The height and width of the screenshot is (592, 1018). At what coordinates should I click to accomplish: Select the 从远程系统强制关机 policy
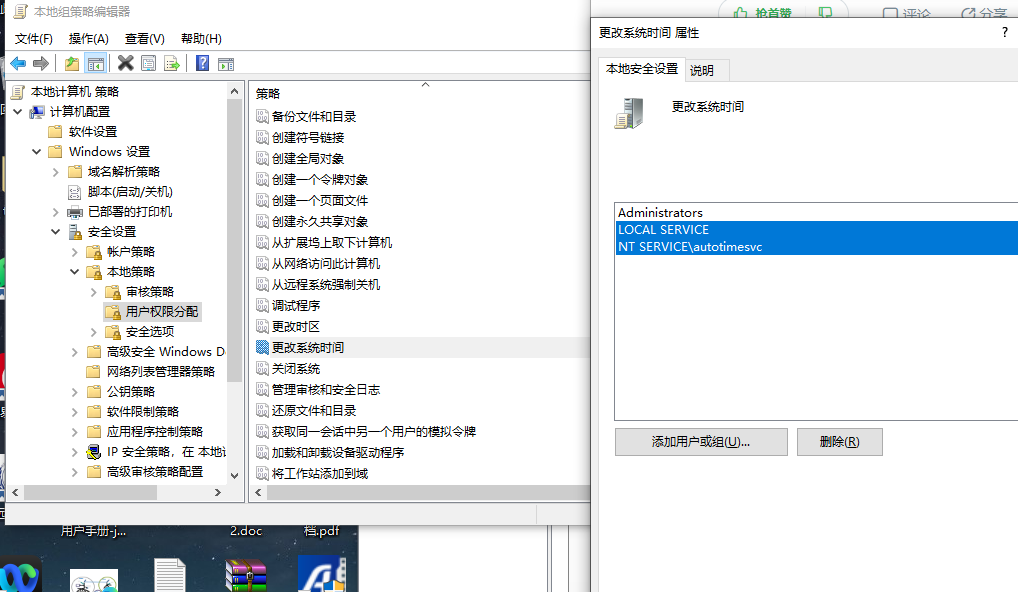tap(326, 284)
